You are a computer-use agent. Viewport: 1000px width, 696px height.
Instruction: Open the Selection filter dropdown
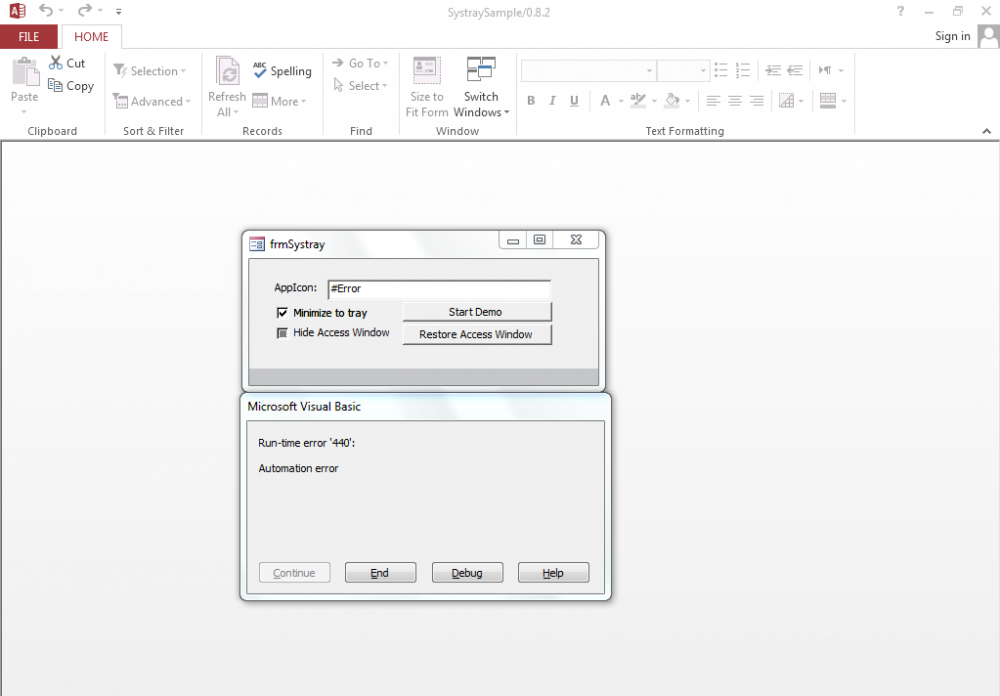tap(150, 71)
